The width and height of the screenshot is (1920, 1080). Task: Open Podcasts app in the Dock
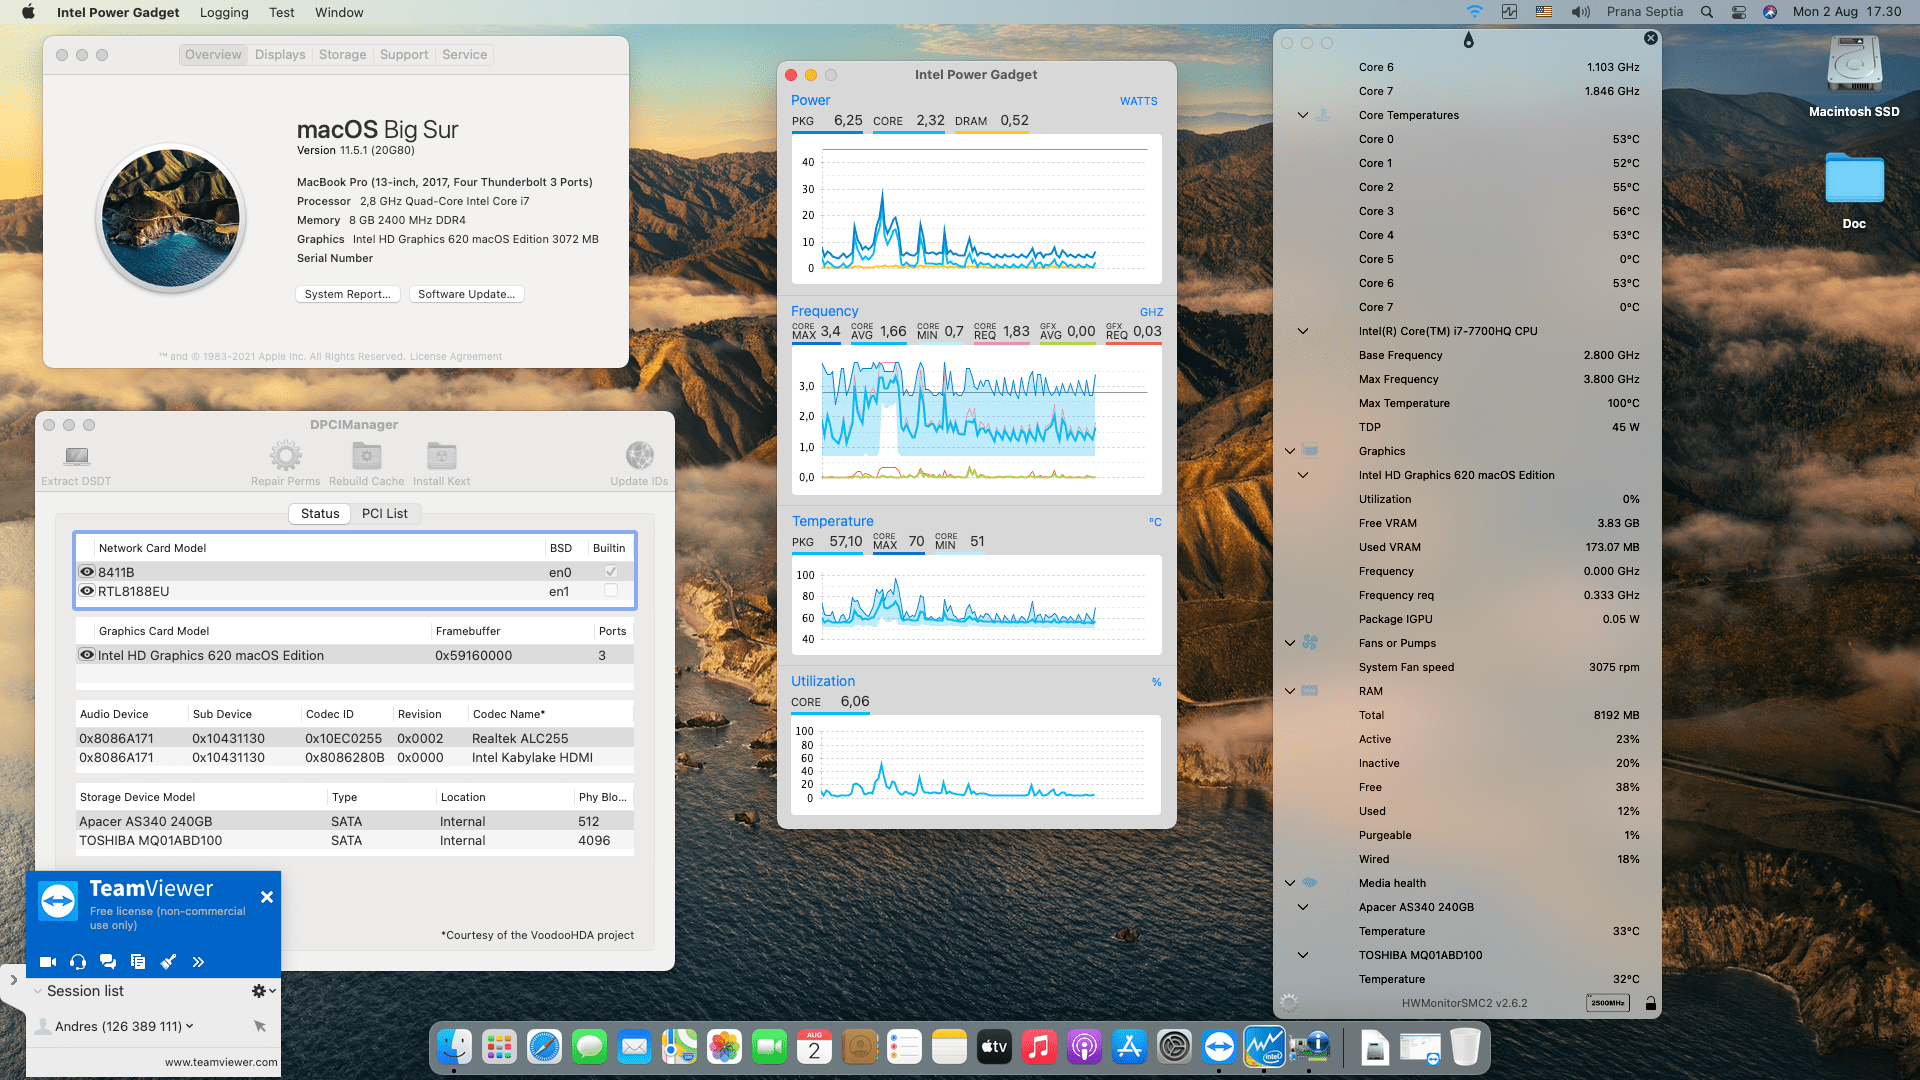pos(1084,1047)
